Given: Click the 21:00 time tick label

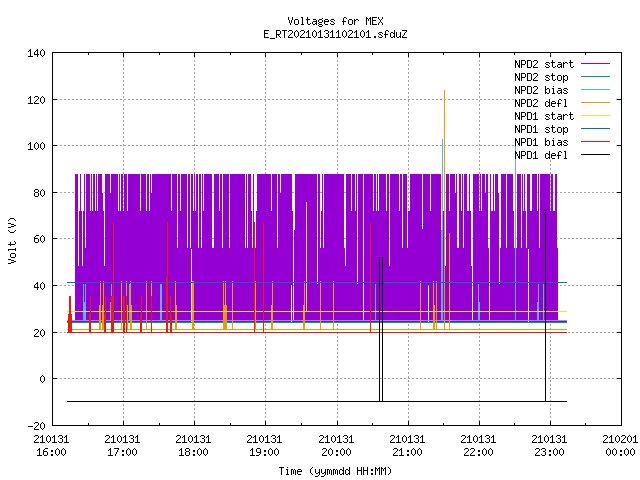Looking at the screenshot, I should pyautogui.click(x=407, y=452).
